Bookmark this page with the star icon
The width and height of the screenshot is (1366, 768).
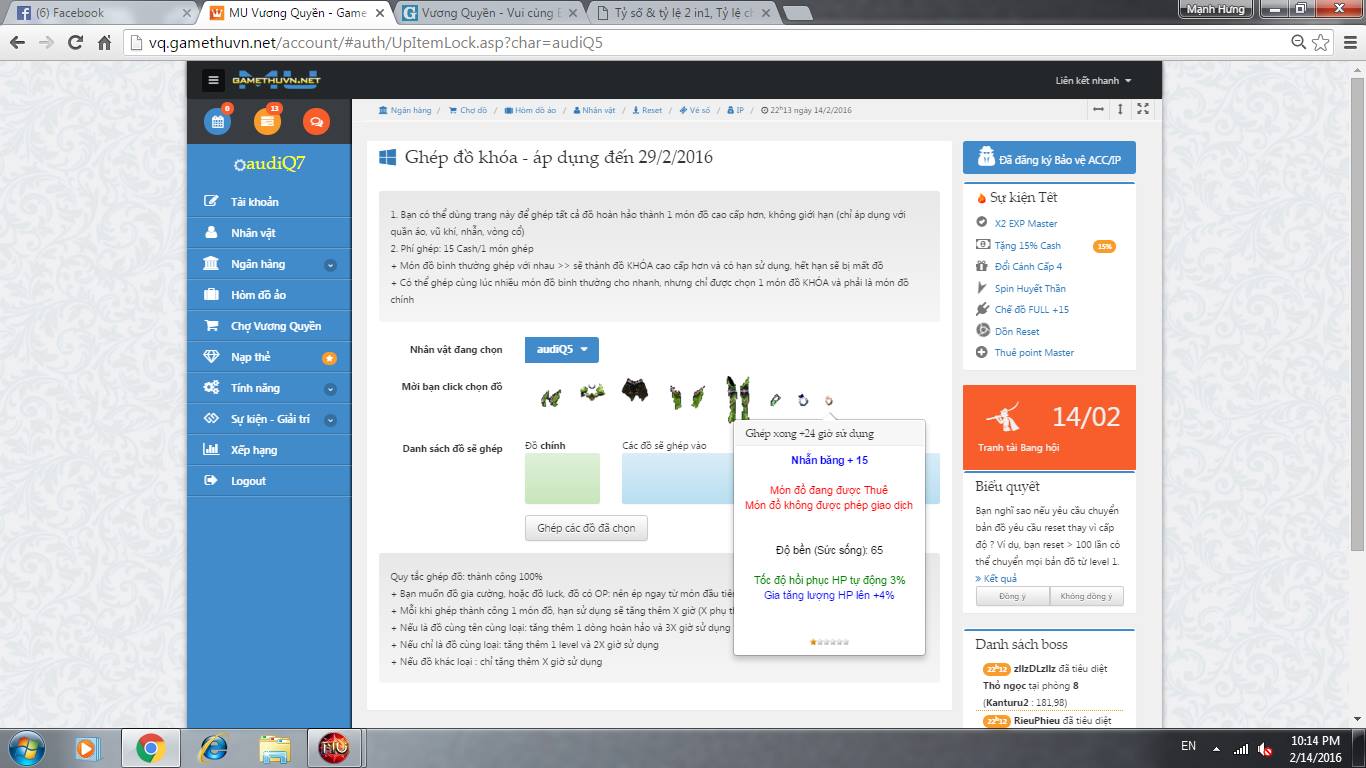pos(1320,43)
